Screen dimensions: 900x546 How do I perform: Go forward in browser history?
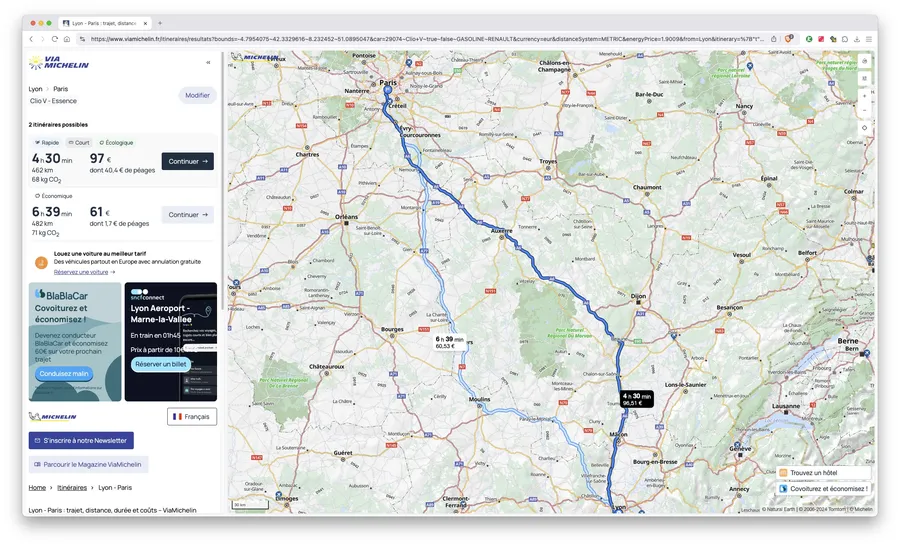tap(42, 39)
